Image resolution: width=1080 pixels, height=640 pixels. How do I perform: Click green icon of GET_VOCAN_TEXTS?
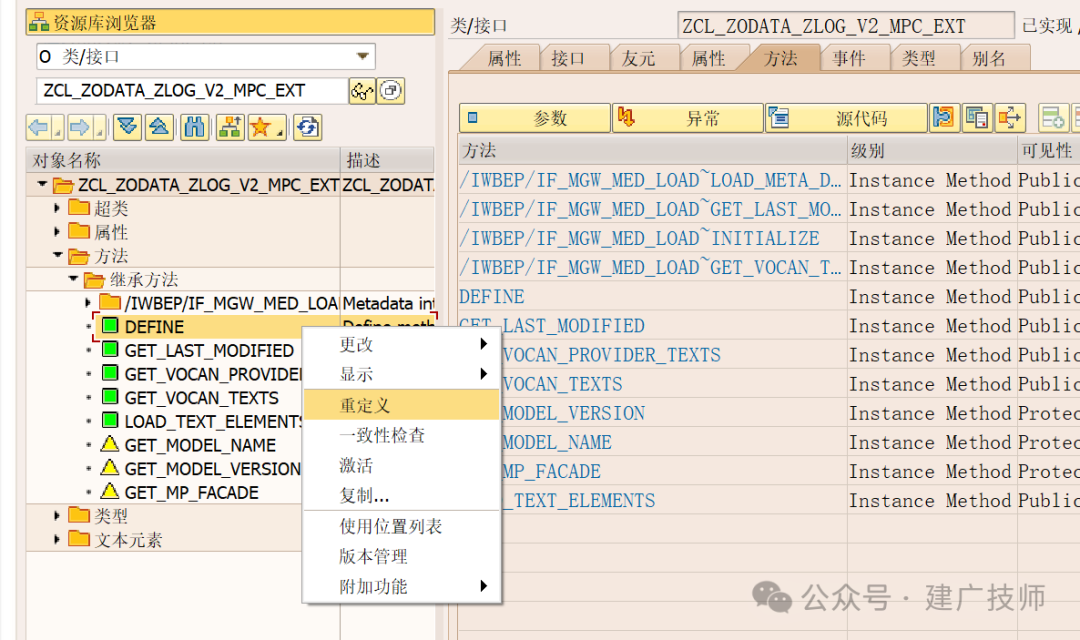pyautogui.click(x=110, y=397)
